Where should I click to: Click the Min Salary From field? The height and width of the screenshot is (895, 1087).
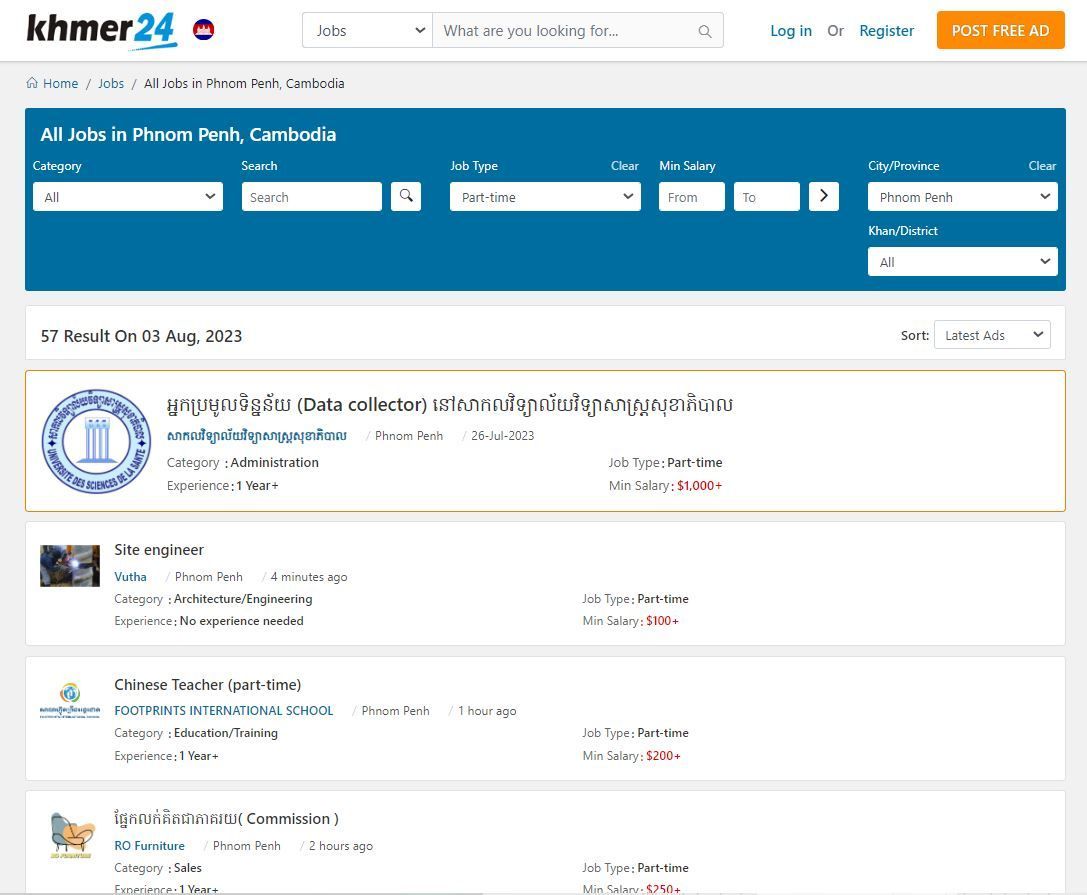pyautogui.click(x=691, y=197)
